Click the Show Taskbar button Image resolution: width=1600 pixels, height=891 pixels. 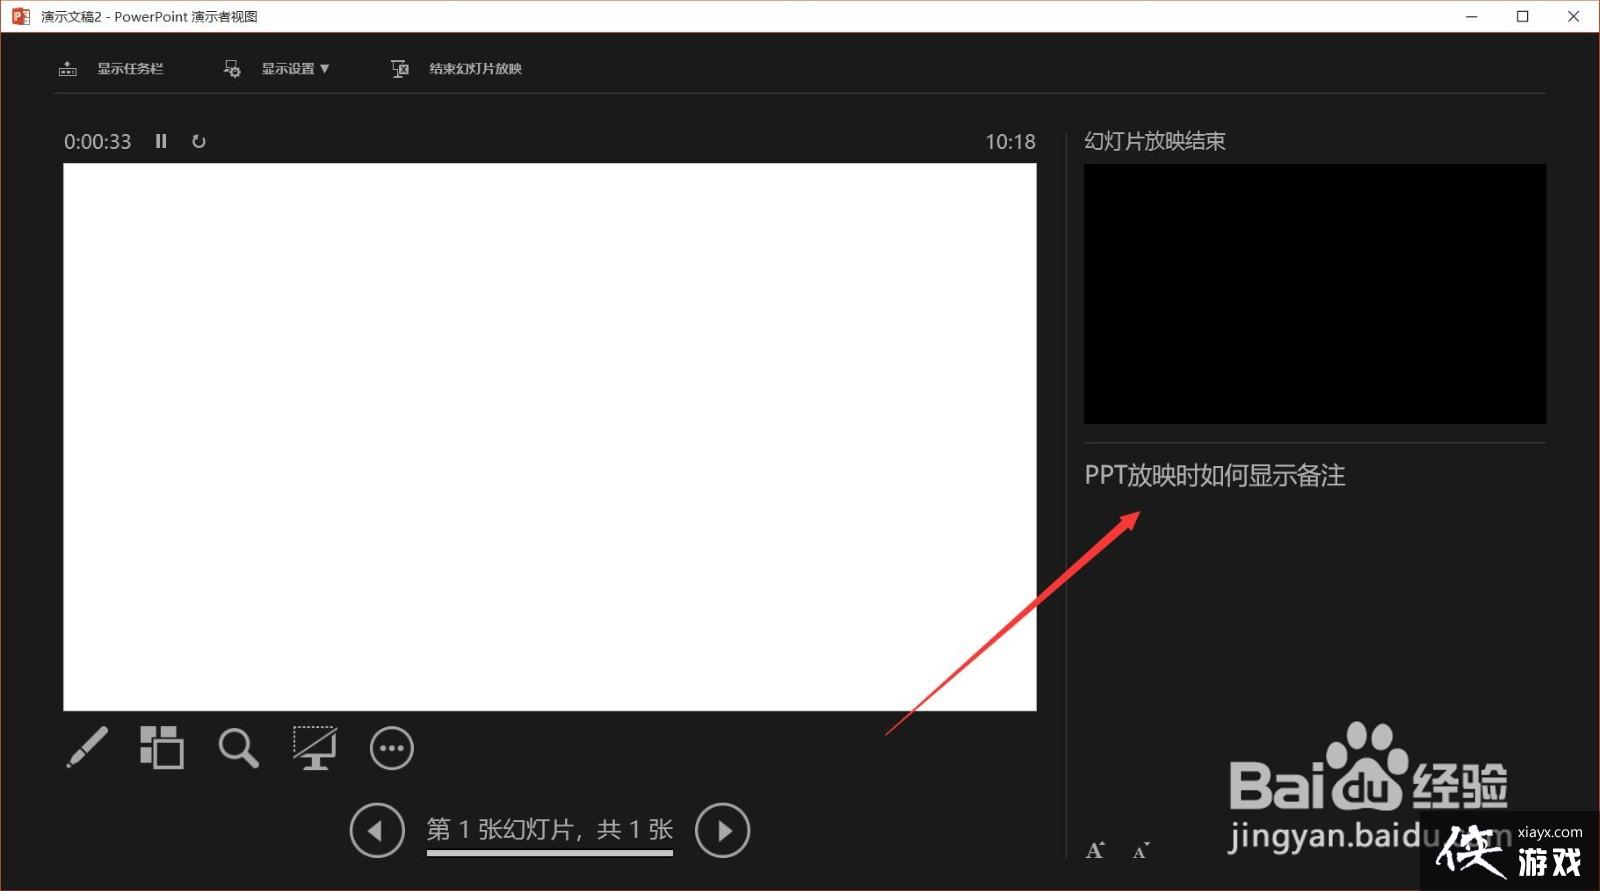pyautogui.click(x=111, y=69)
